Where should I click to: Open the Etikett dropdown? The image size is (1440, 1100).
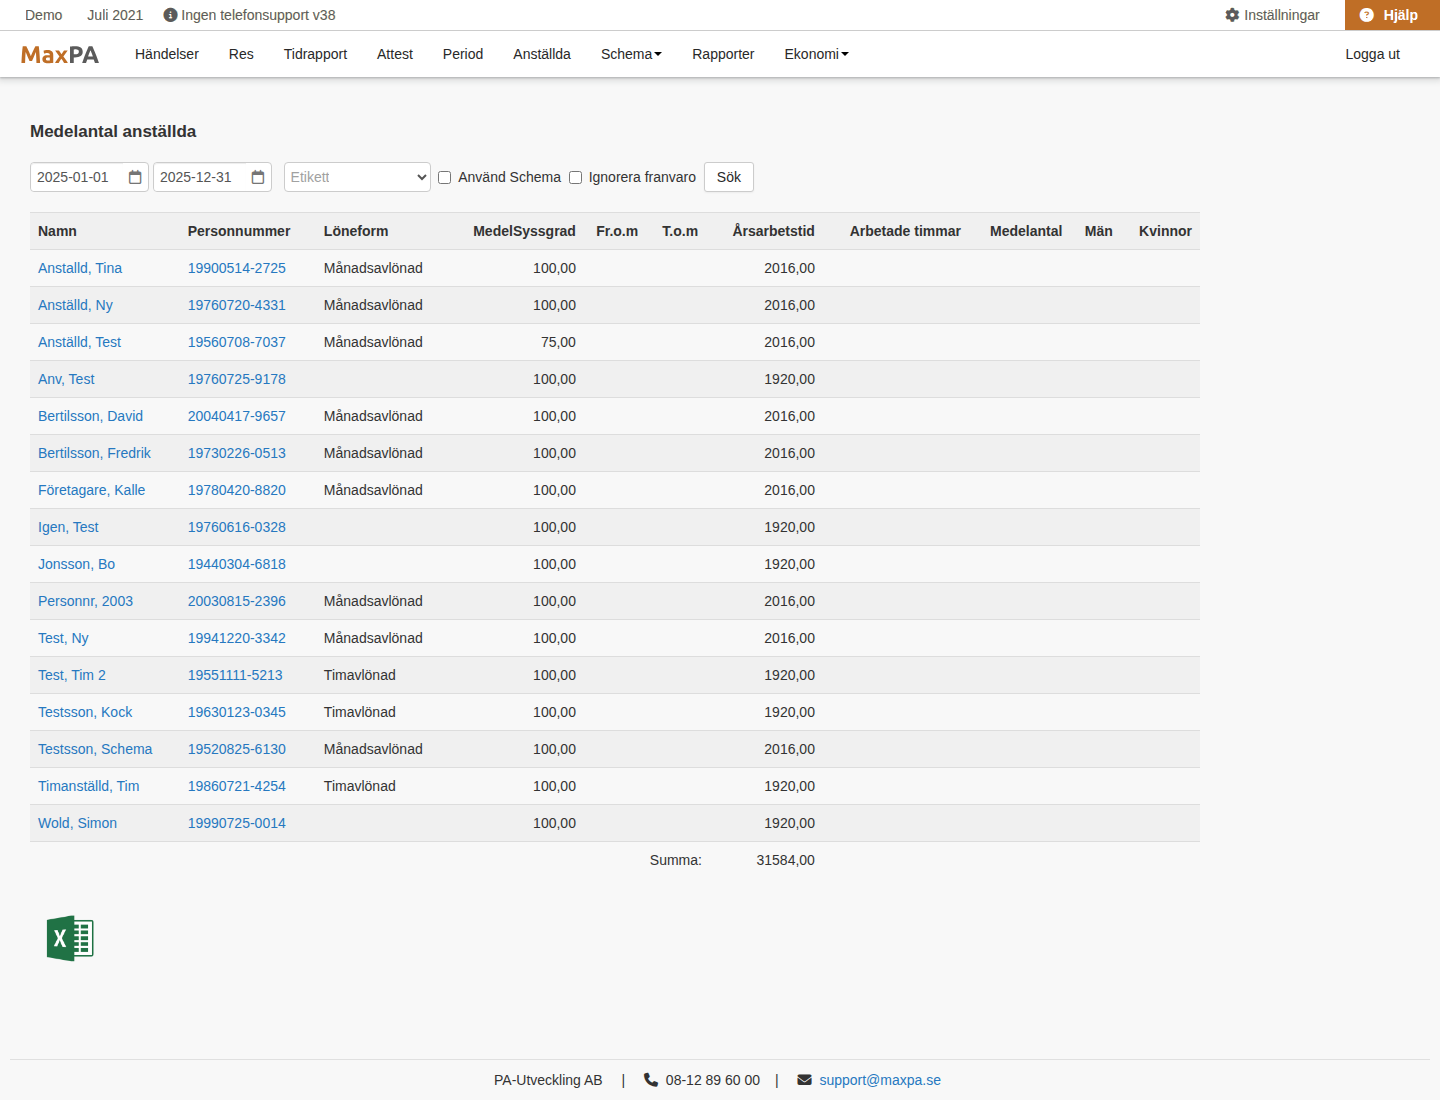[357, 177]
